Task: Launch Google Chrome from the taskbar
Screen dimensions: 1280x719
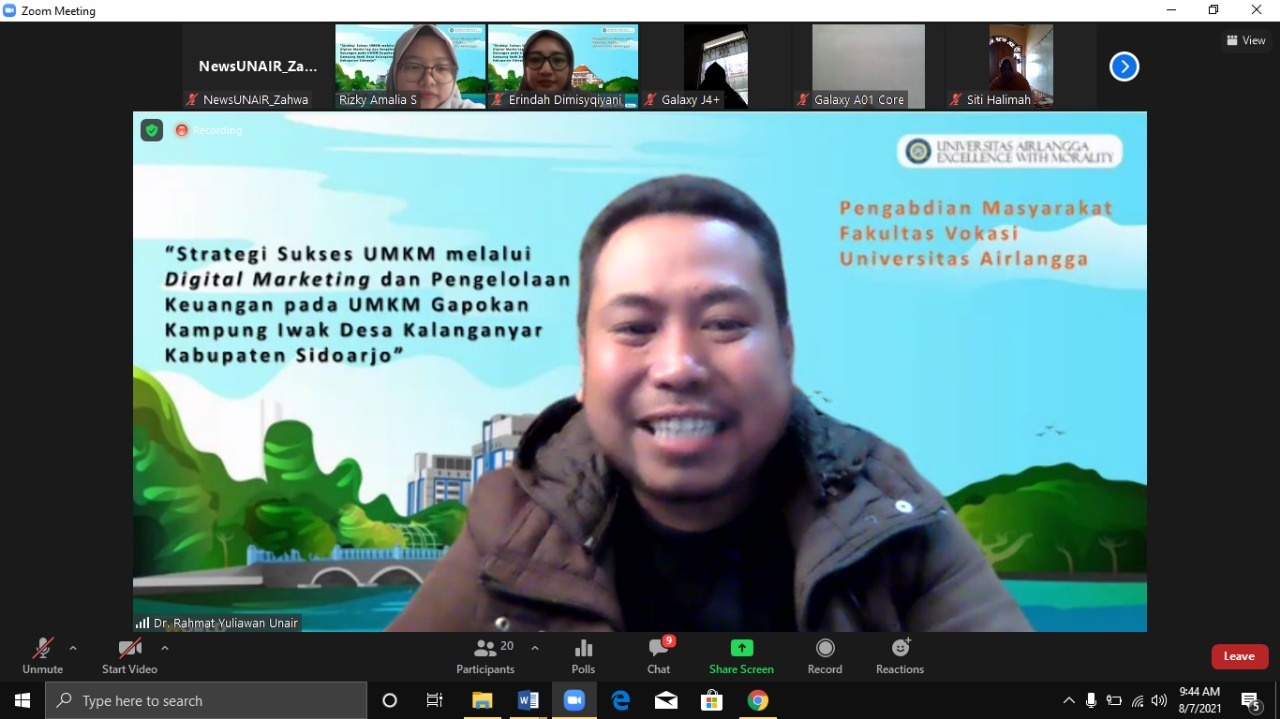Action: (758, 700)
